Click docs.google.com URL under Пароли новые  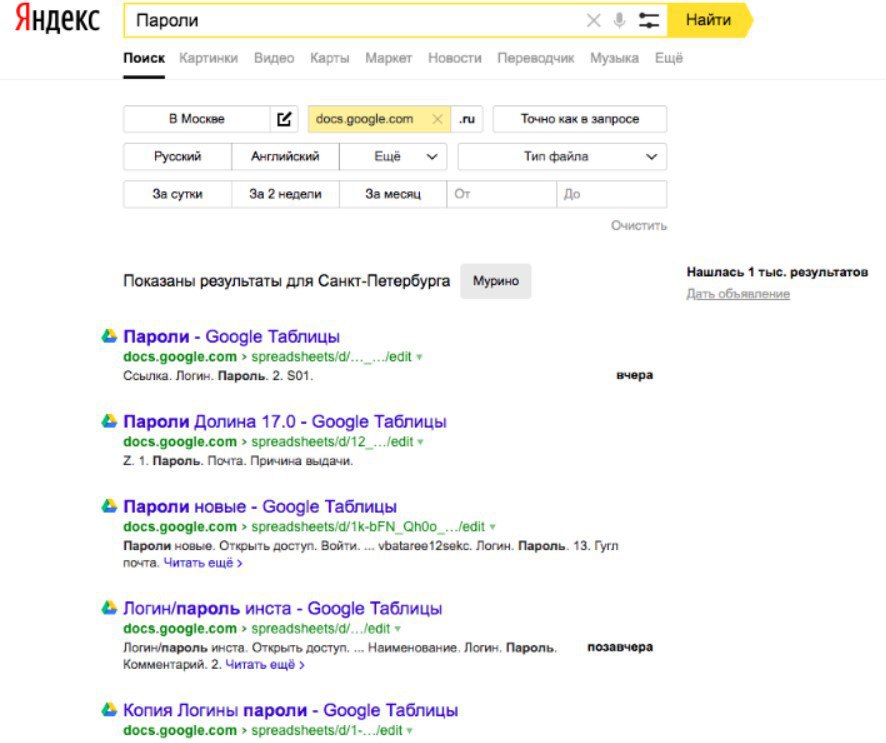click(x=180, y=527)
